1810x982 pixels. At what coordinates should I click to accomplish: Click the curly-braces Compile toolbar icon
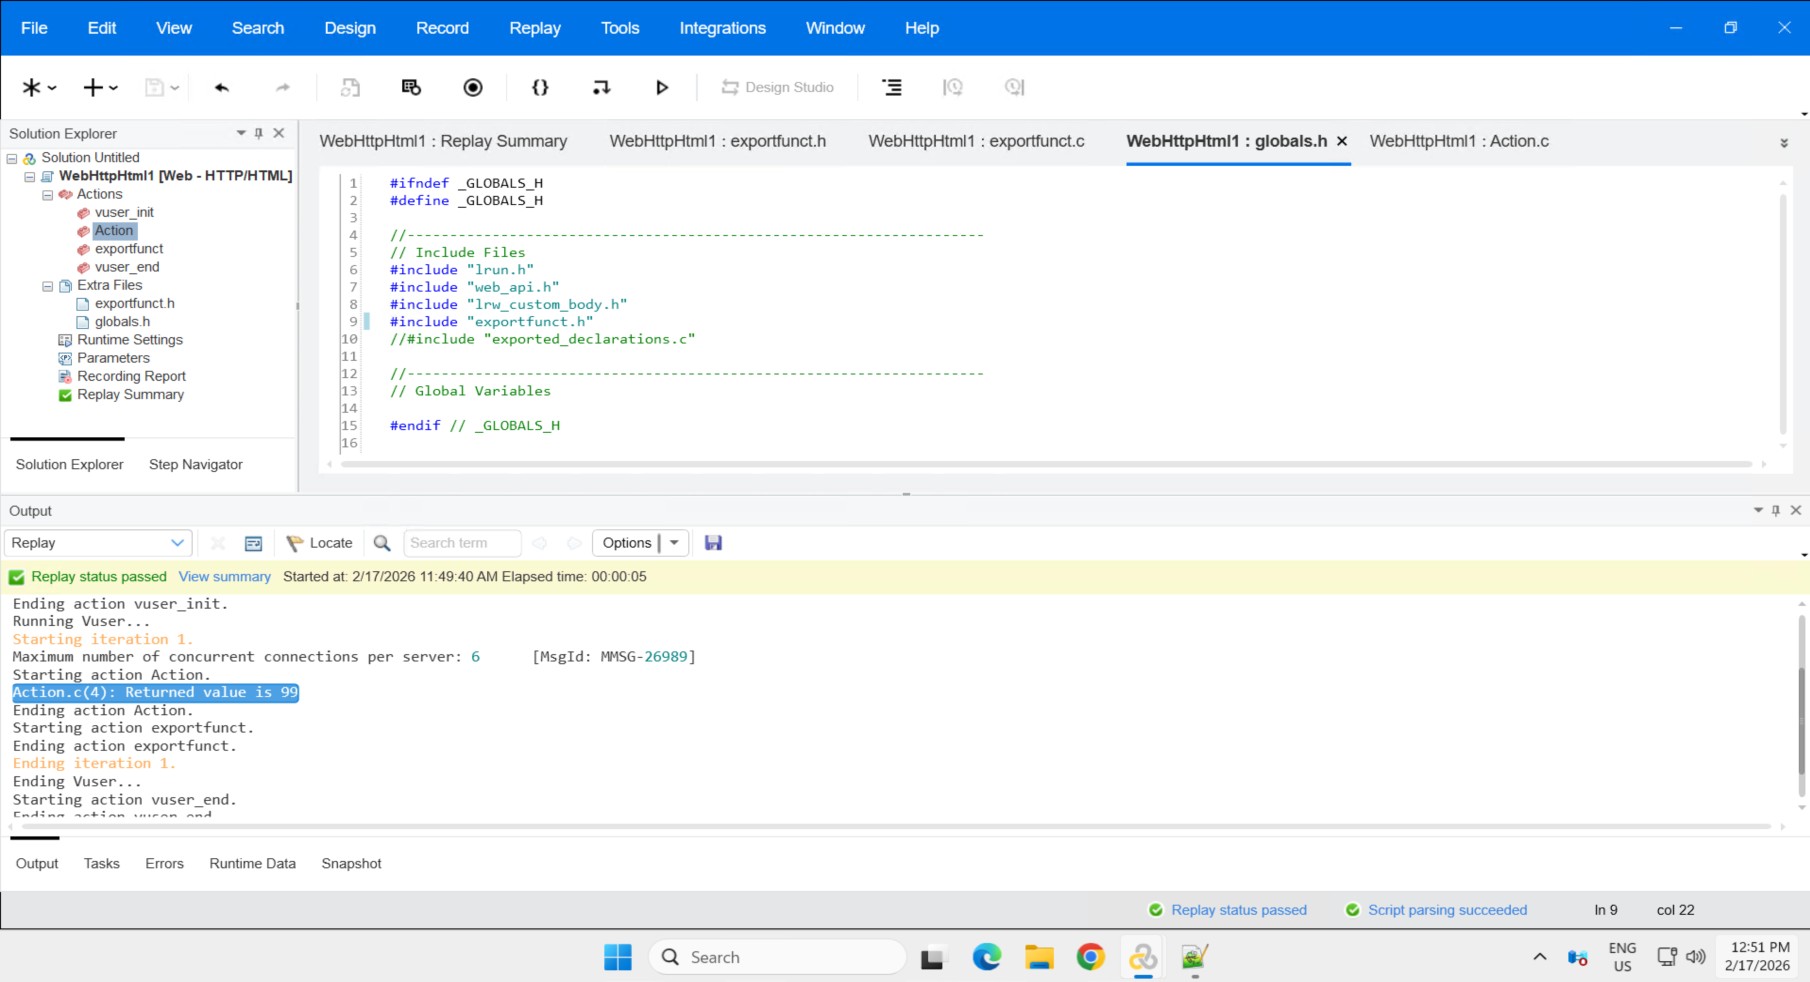[540, 88]
